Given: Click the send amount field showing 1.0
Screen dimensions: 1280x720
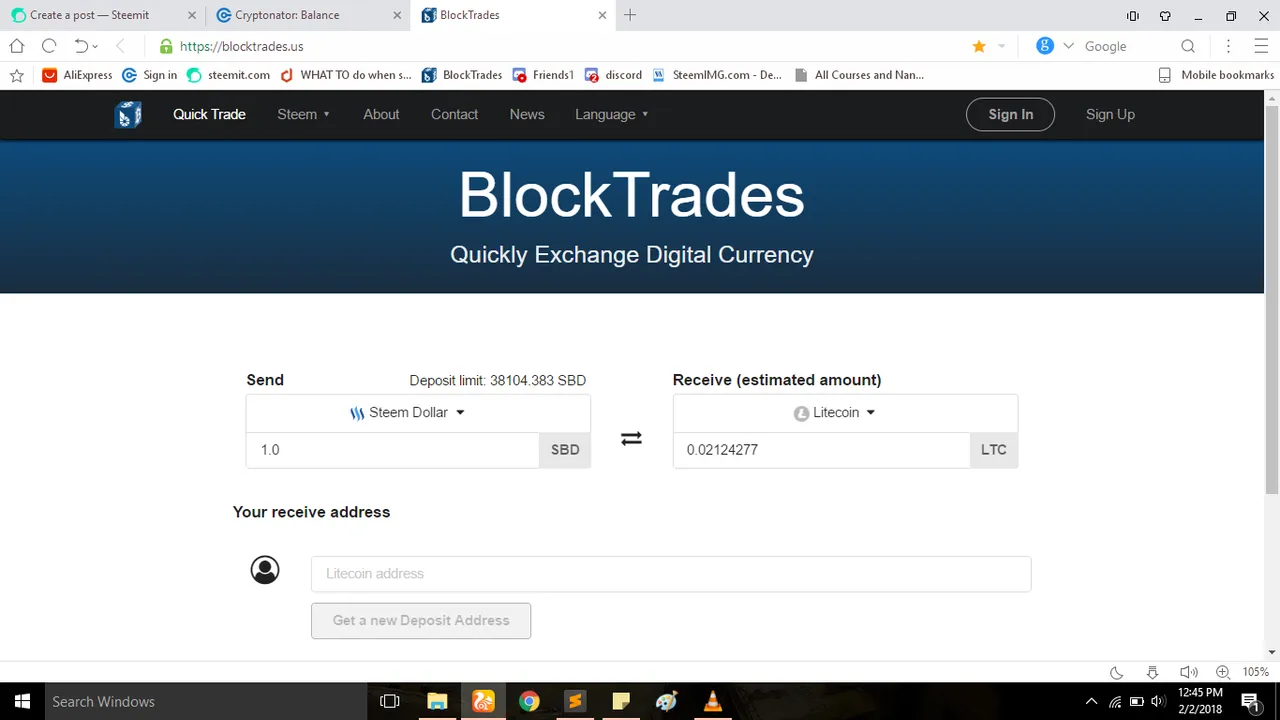Looking at the screenshot, I should 392,450.
